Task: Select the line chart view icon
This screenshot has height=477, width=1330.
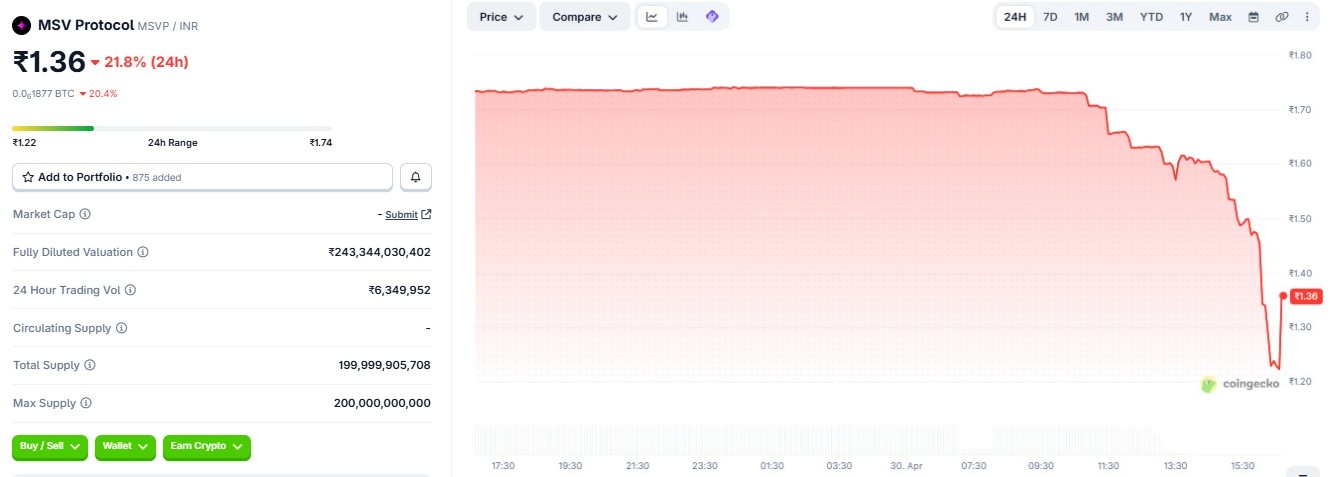Action: click(652, 17)
